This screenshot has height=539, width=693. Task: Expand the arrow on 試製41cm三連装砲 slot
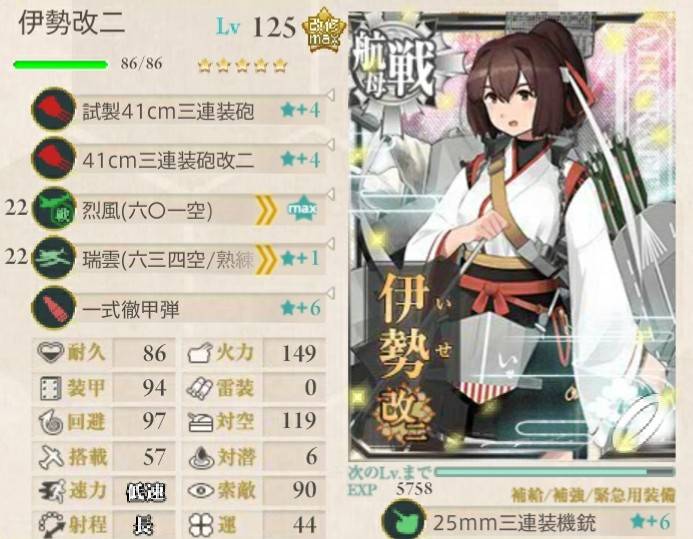330,94
